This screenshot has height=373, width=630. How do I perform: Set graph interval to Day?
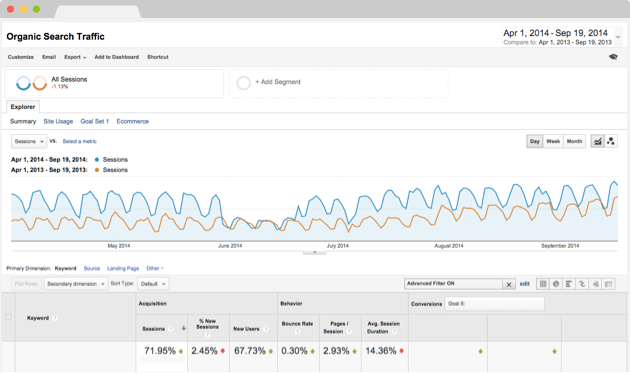pyautogui.click(x=535, y=141)
